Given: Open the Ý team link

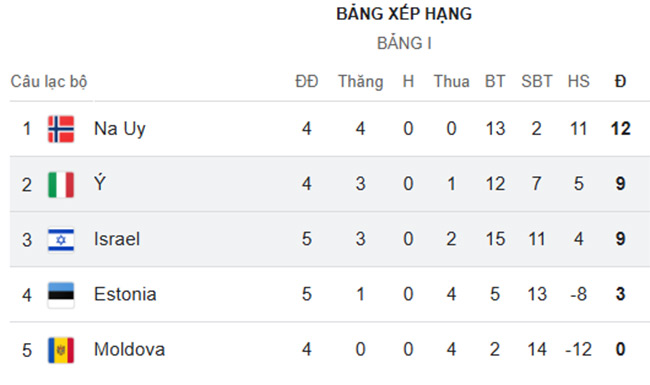Looking at the screenshot, I should (100, 182).
